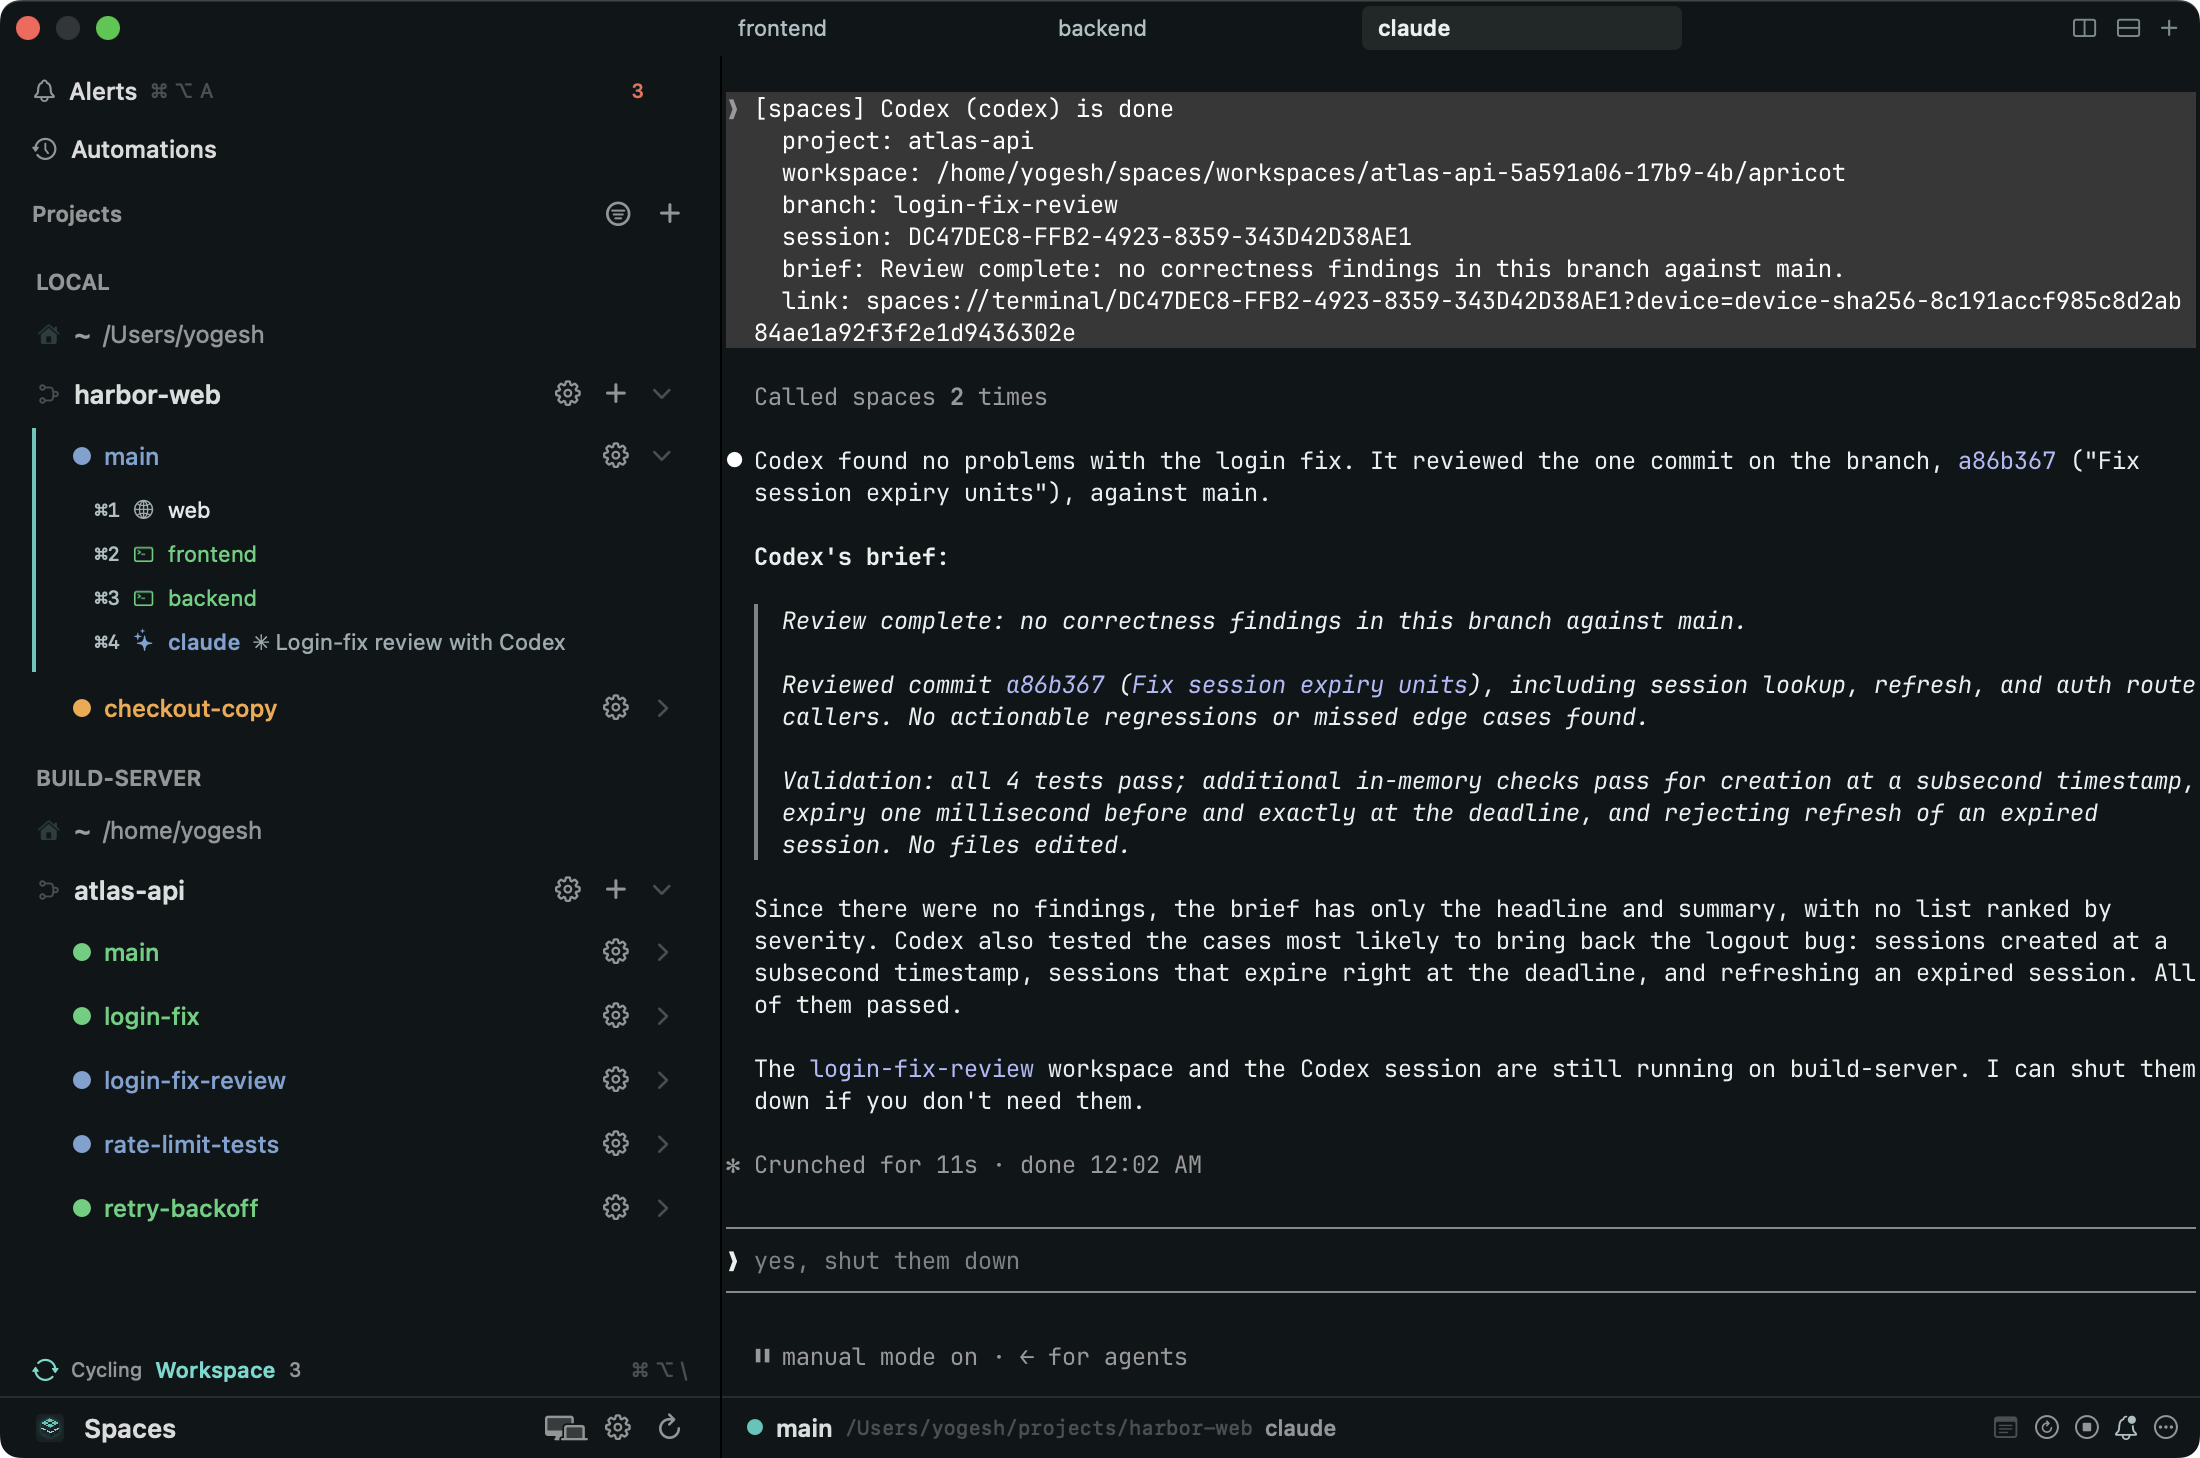
Task: Add workspace to atlas-api with plus
Action: [616, 890]
